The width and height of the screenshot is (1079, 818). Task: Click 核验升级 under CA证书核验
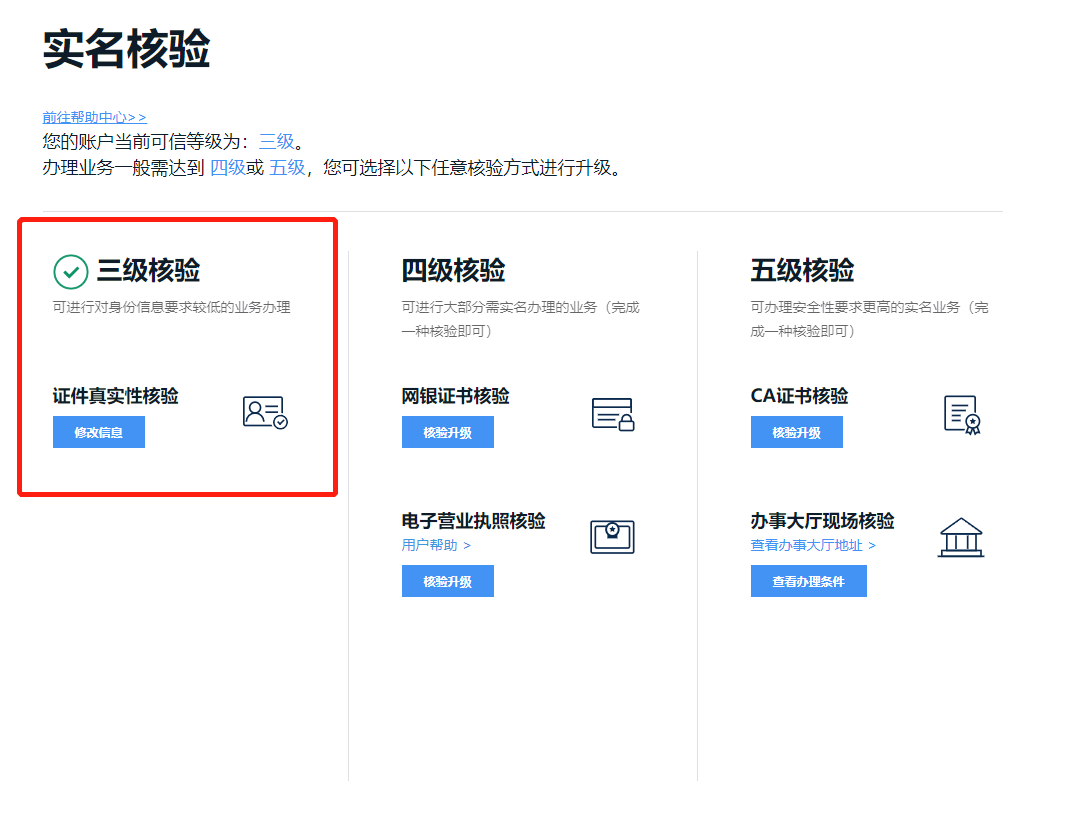[x=796, y=432]
